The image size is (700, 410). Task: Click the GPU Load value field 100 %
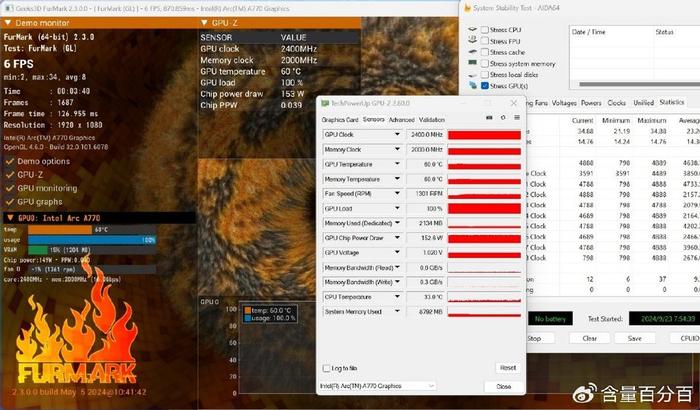[x=425, y=209]
